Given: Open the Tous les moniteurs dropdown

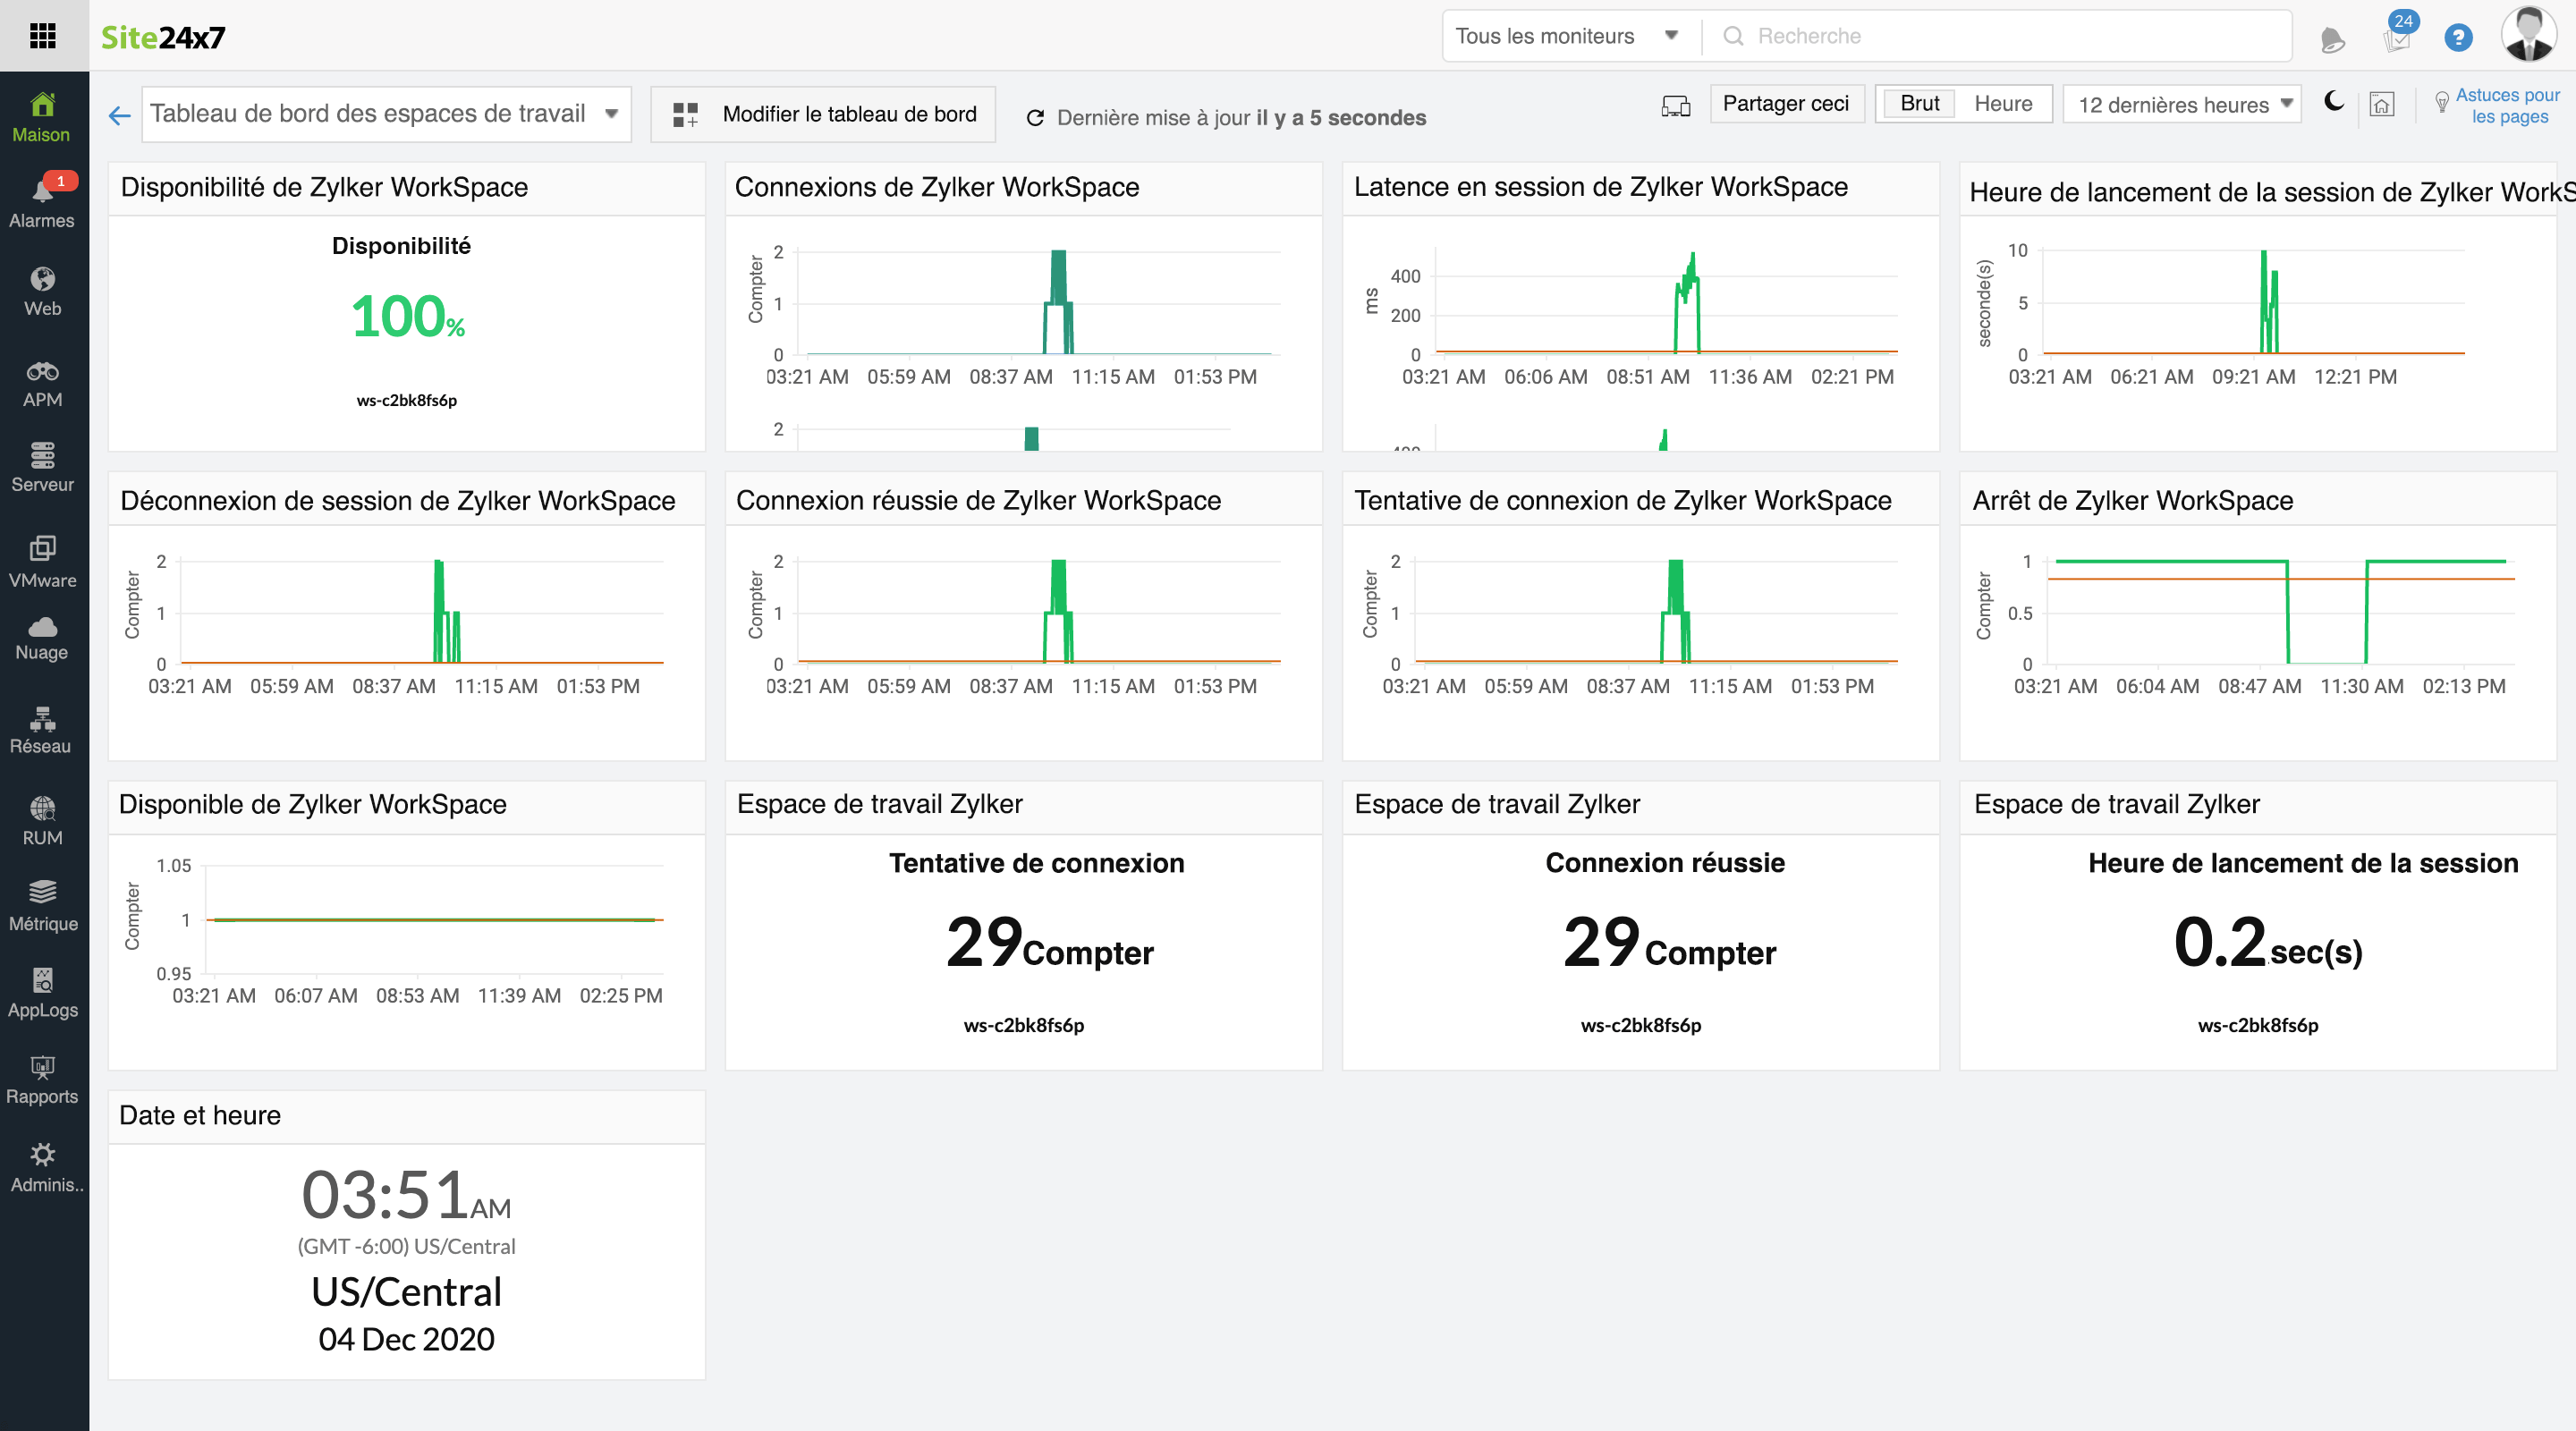Looking at the screenshot, I should 1567,36.
